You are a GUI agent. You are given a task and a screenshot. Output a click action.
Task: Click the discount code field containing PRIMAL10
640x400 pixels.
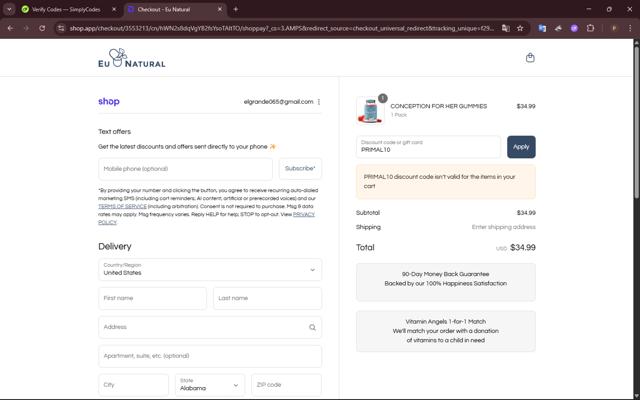coord(428,147)
